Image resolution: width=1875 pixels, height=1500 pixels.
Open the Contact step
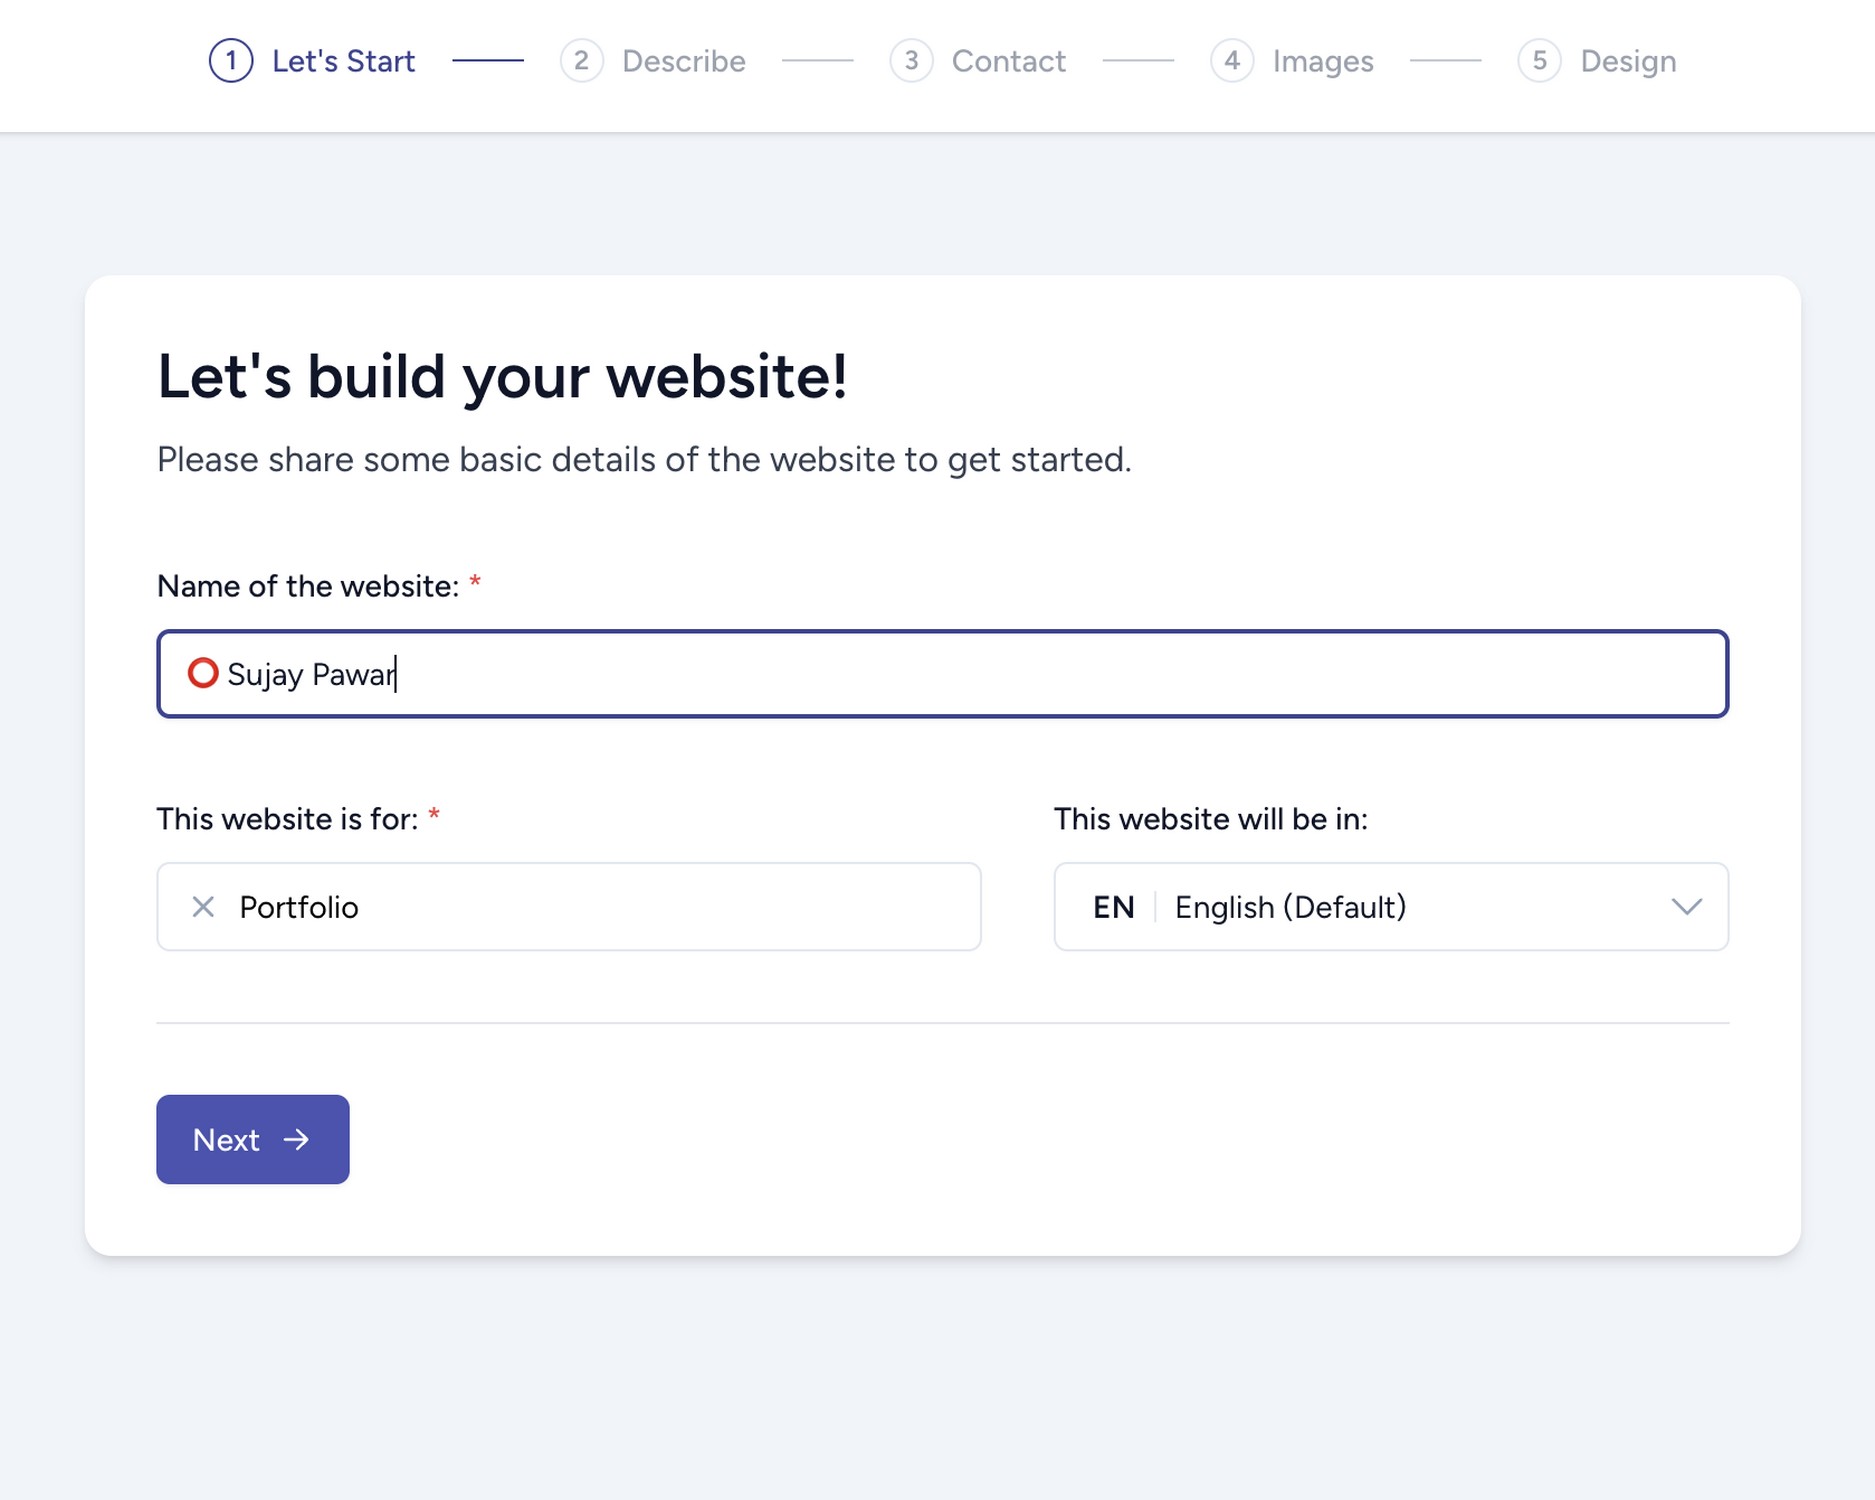pyautogui.click(x=1008, y=61)
